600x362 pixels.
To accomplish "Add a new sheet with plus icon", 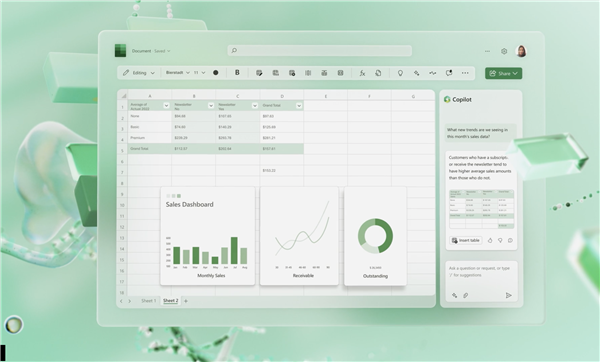I will click(x=186, y=301).
